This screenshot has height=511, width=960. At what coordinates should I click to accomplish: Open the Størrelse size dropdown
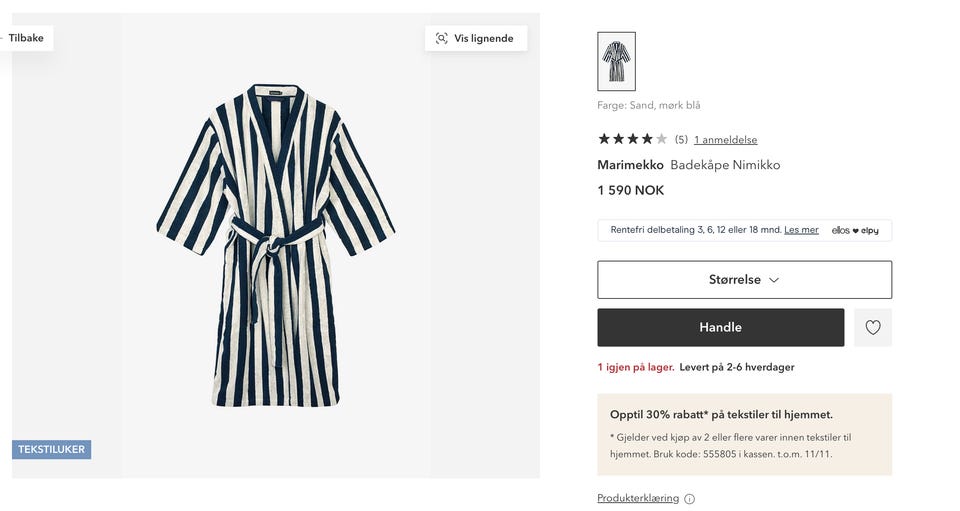pos(744,280)
